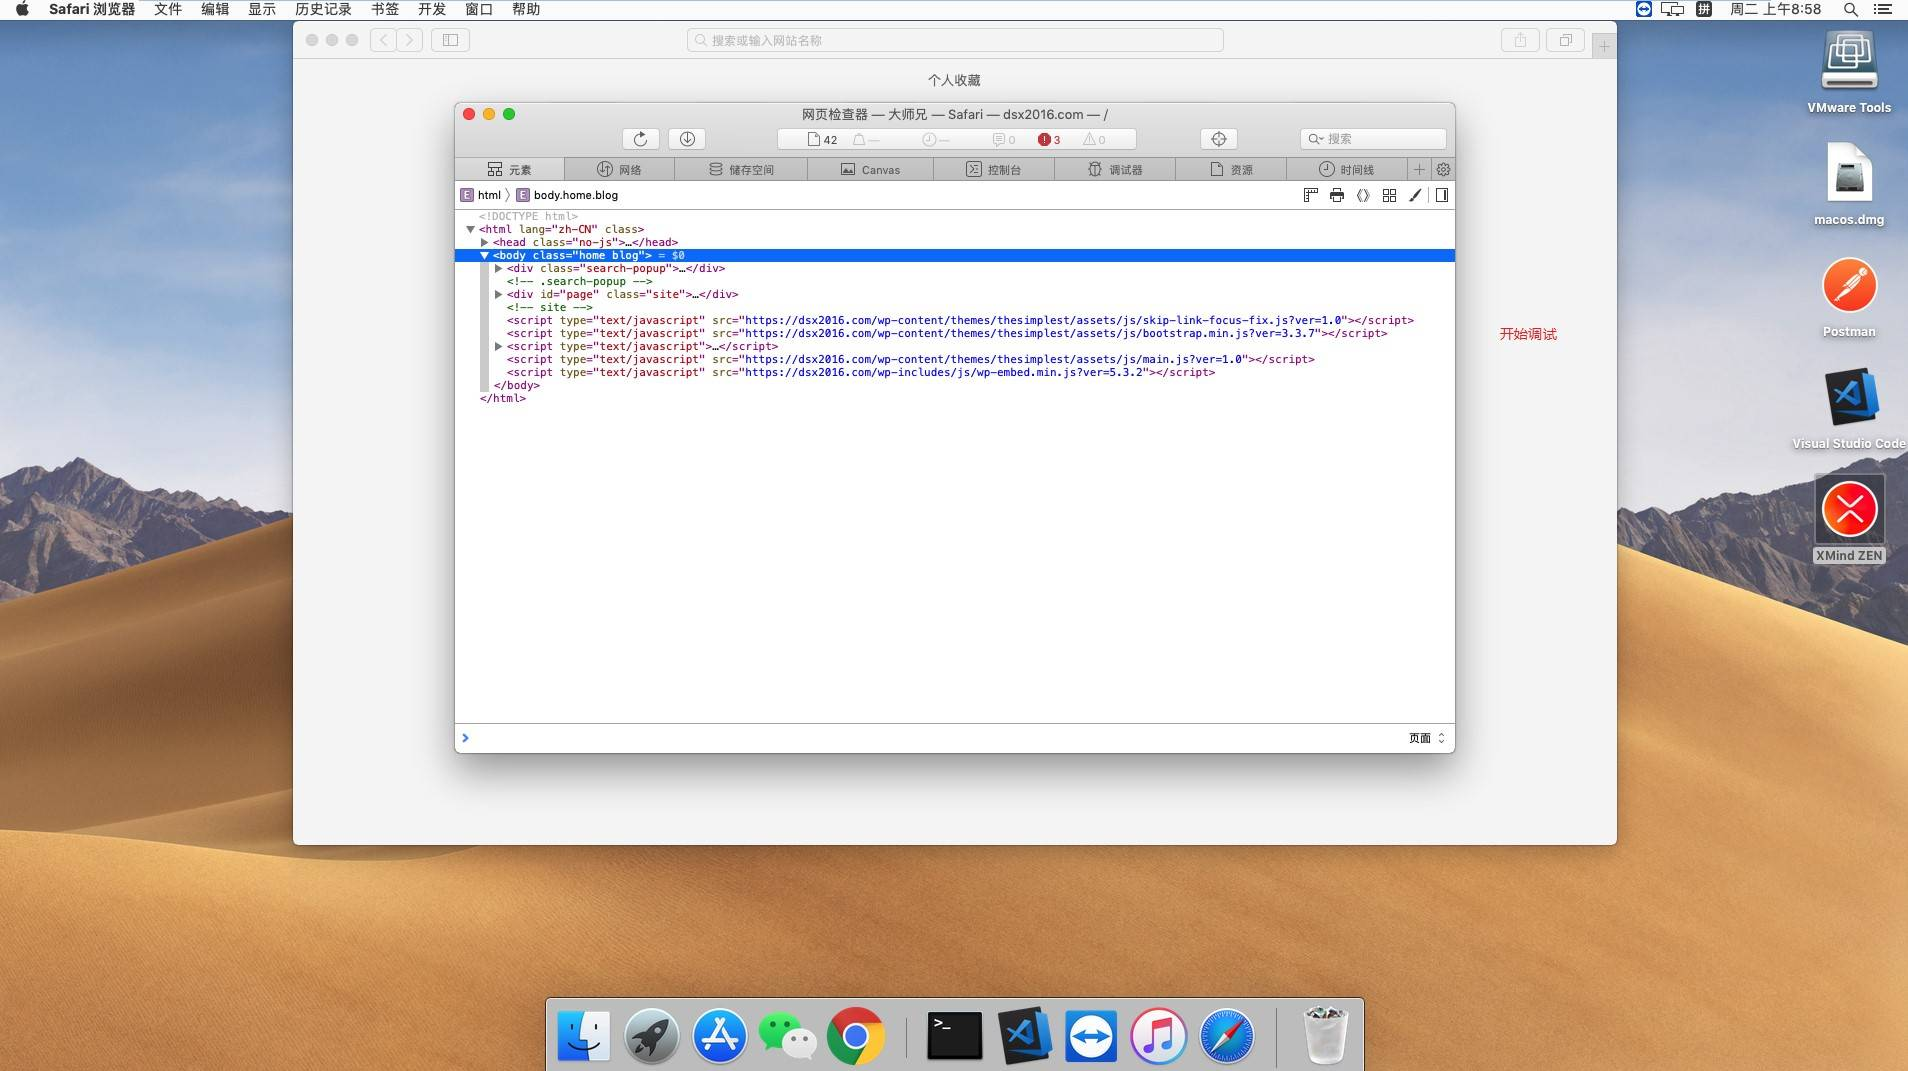Screen dimensions: 1908x1071
Task: Open WeChat from the Dock
Action: [787, 1036]
